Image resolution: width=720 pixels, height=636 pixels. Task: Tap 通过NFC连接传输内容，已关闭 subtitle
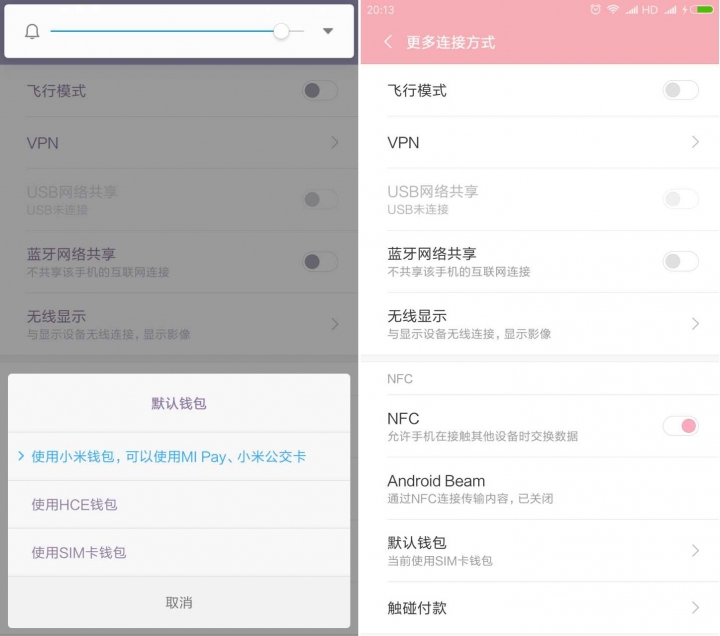pos(470,498)
